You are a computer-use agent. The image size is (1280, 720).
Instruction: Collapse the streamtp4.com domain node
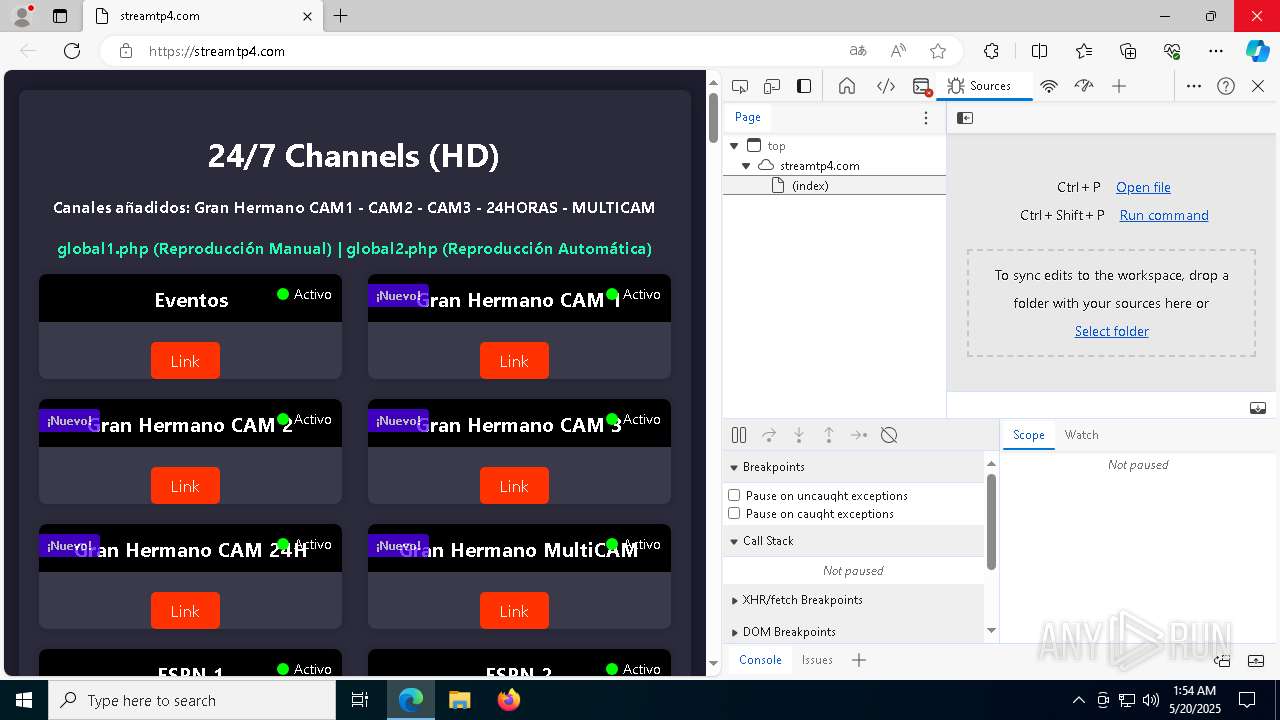746,166
